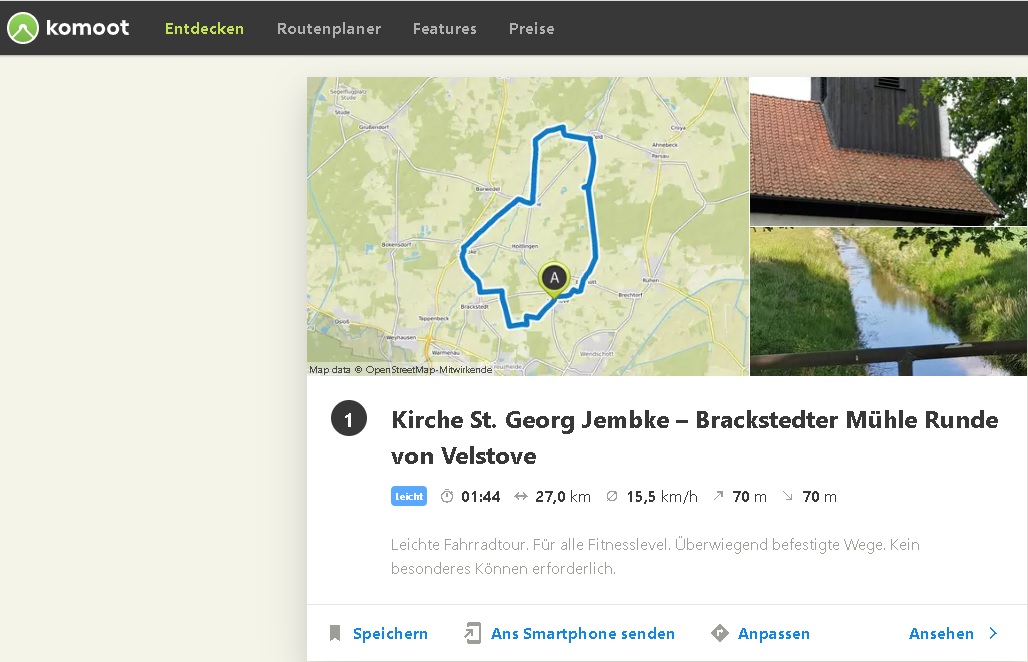Open the Entdecken menu item
The width and height of the screenshot is (1028, 662).
click(205, 29)
